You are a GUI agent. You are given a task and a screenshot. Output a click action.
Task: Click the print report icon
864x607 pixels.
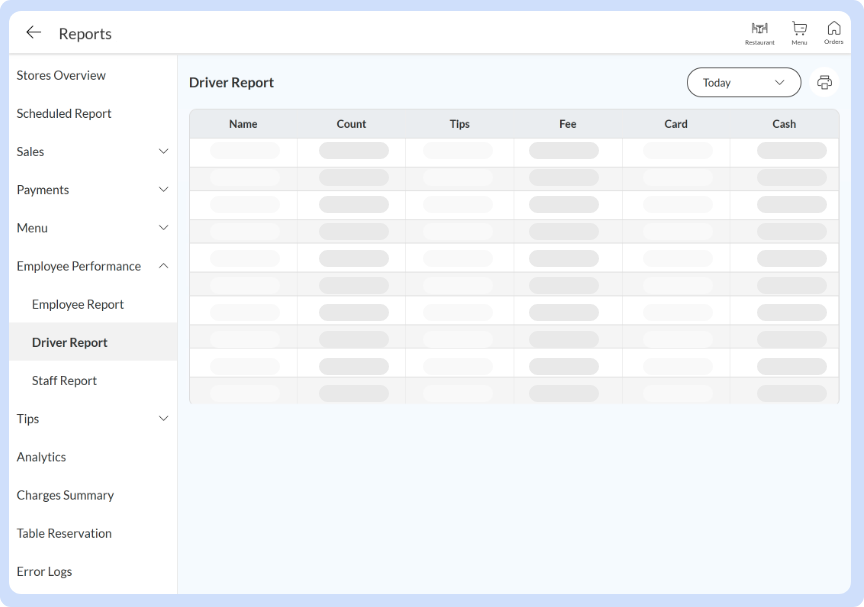coord(824,83)
